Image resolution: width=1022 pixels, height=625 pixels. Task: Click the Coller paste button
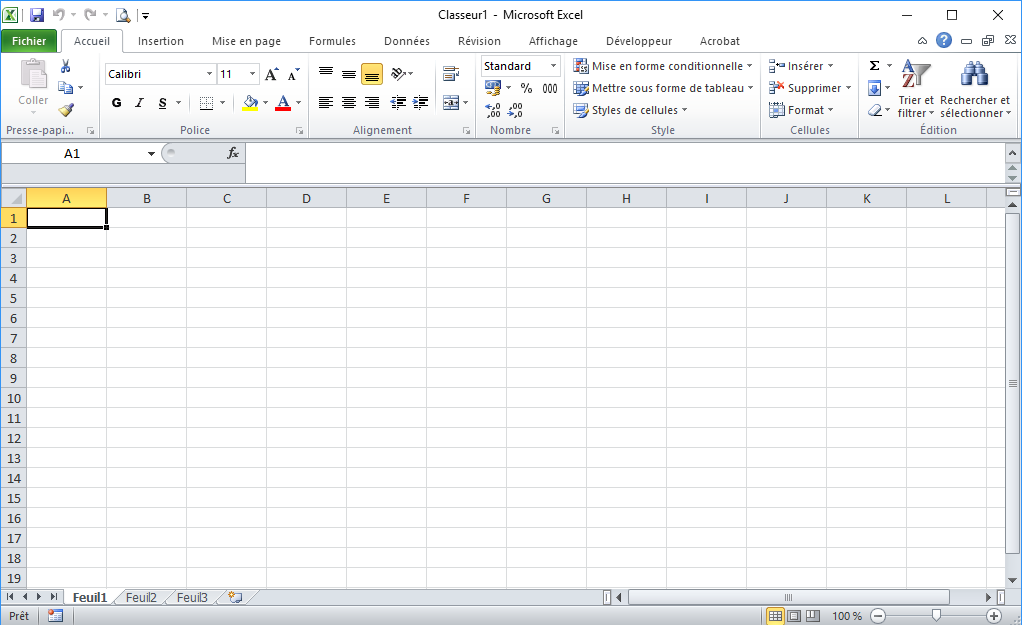click(33, 83)
